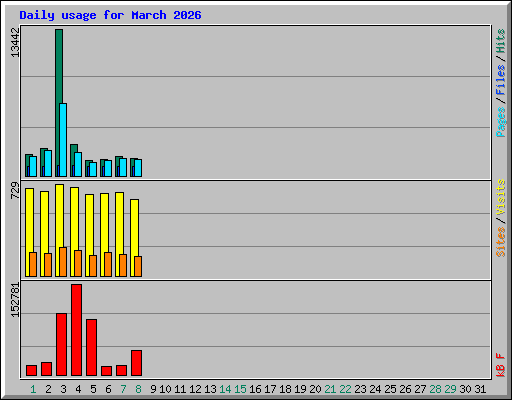Click the orange Sites bar for day 8
This screenshot has width=512, height=400.
point(138,267)
